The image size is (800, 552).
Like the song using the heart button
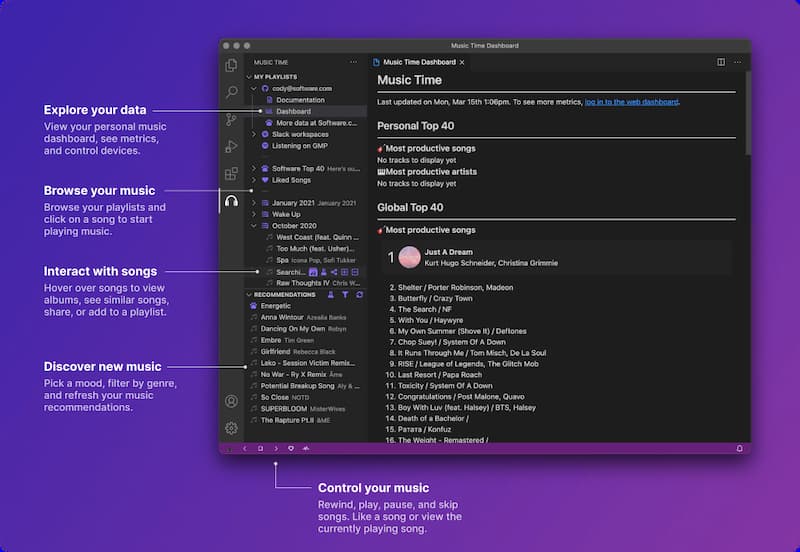point(291,448)
